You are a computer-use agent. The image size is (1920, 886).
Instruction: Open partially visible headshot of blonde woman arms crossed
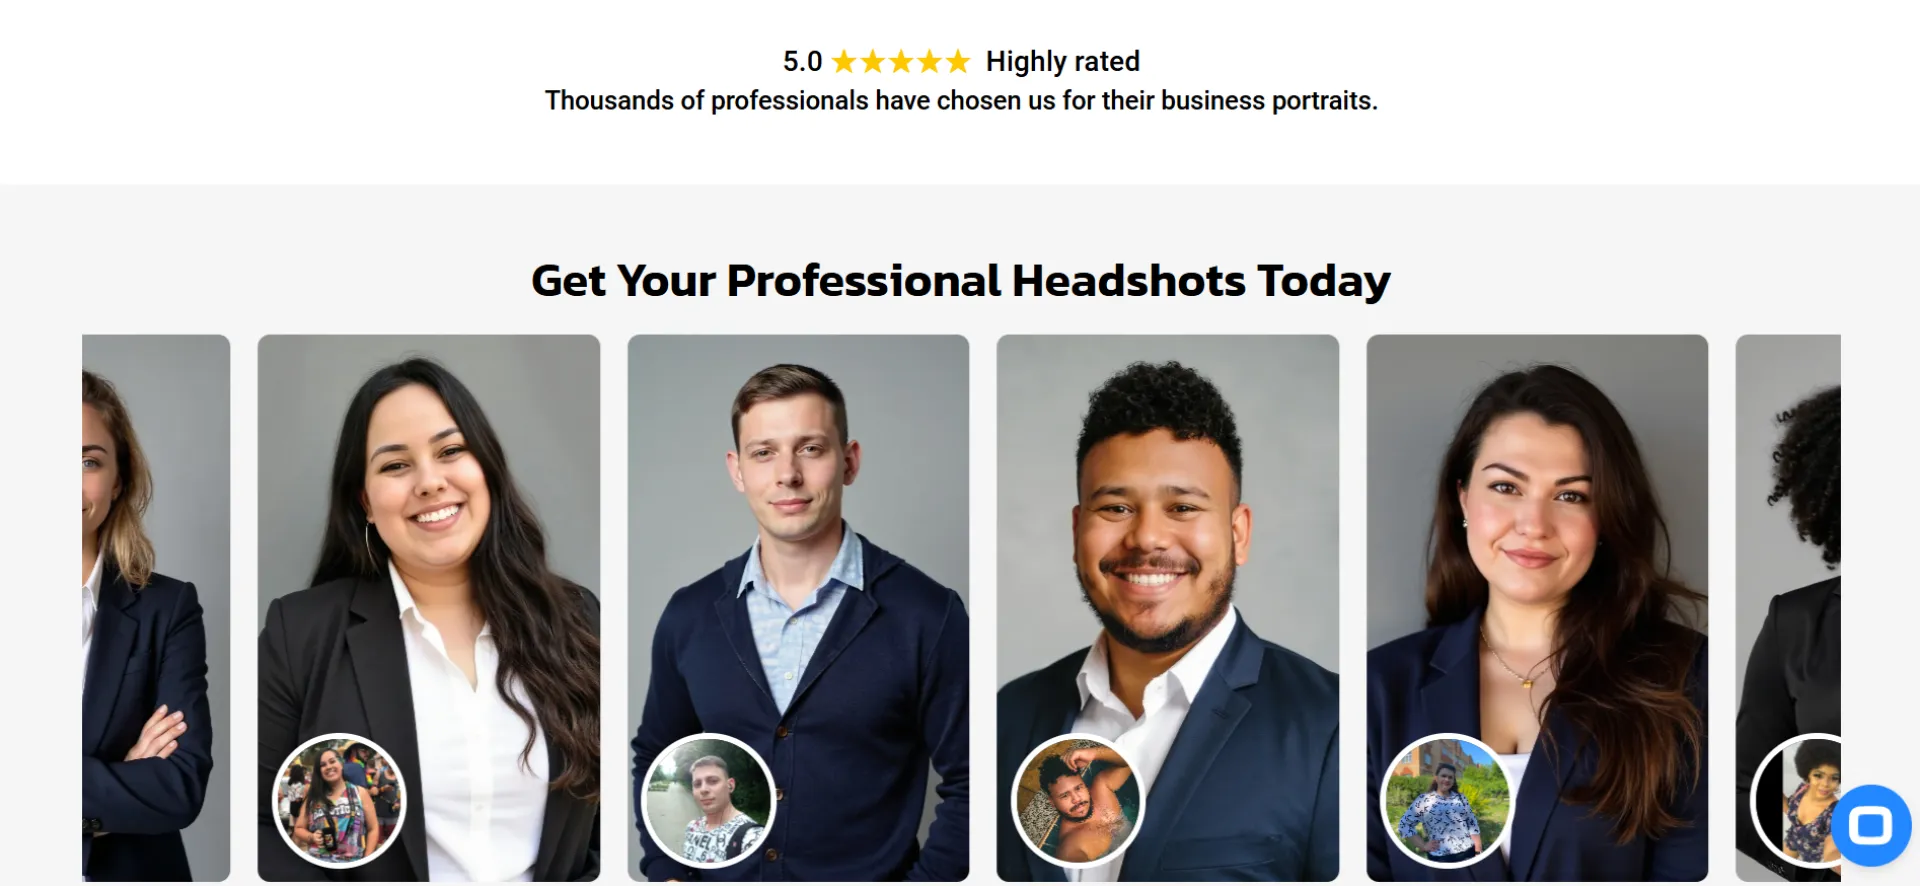coord(156,608)
